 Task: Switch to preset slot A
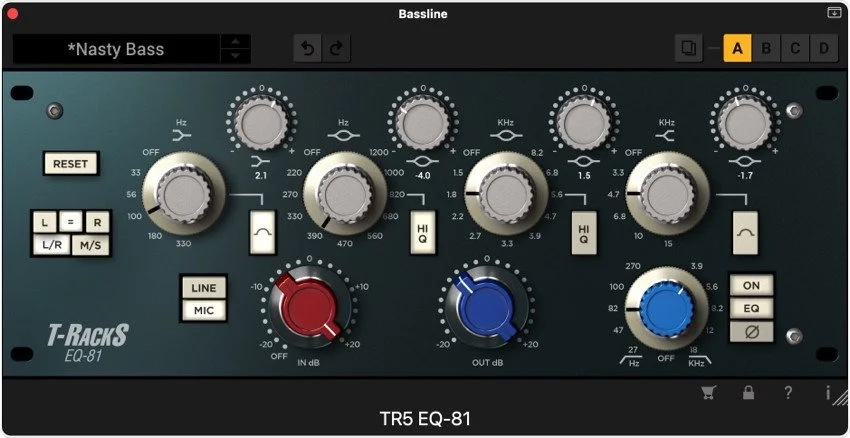click(737, 49)
